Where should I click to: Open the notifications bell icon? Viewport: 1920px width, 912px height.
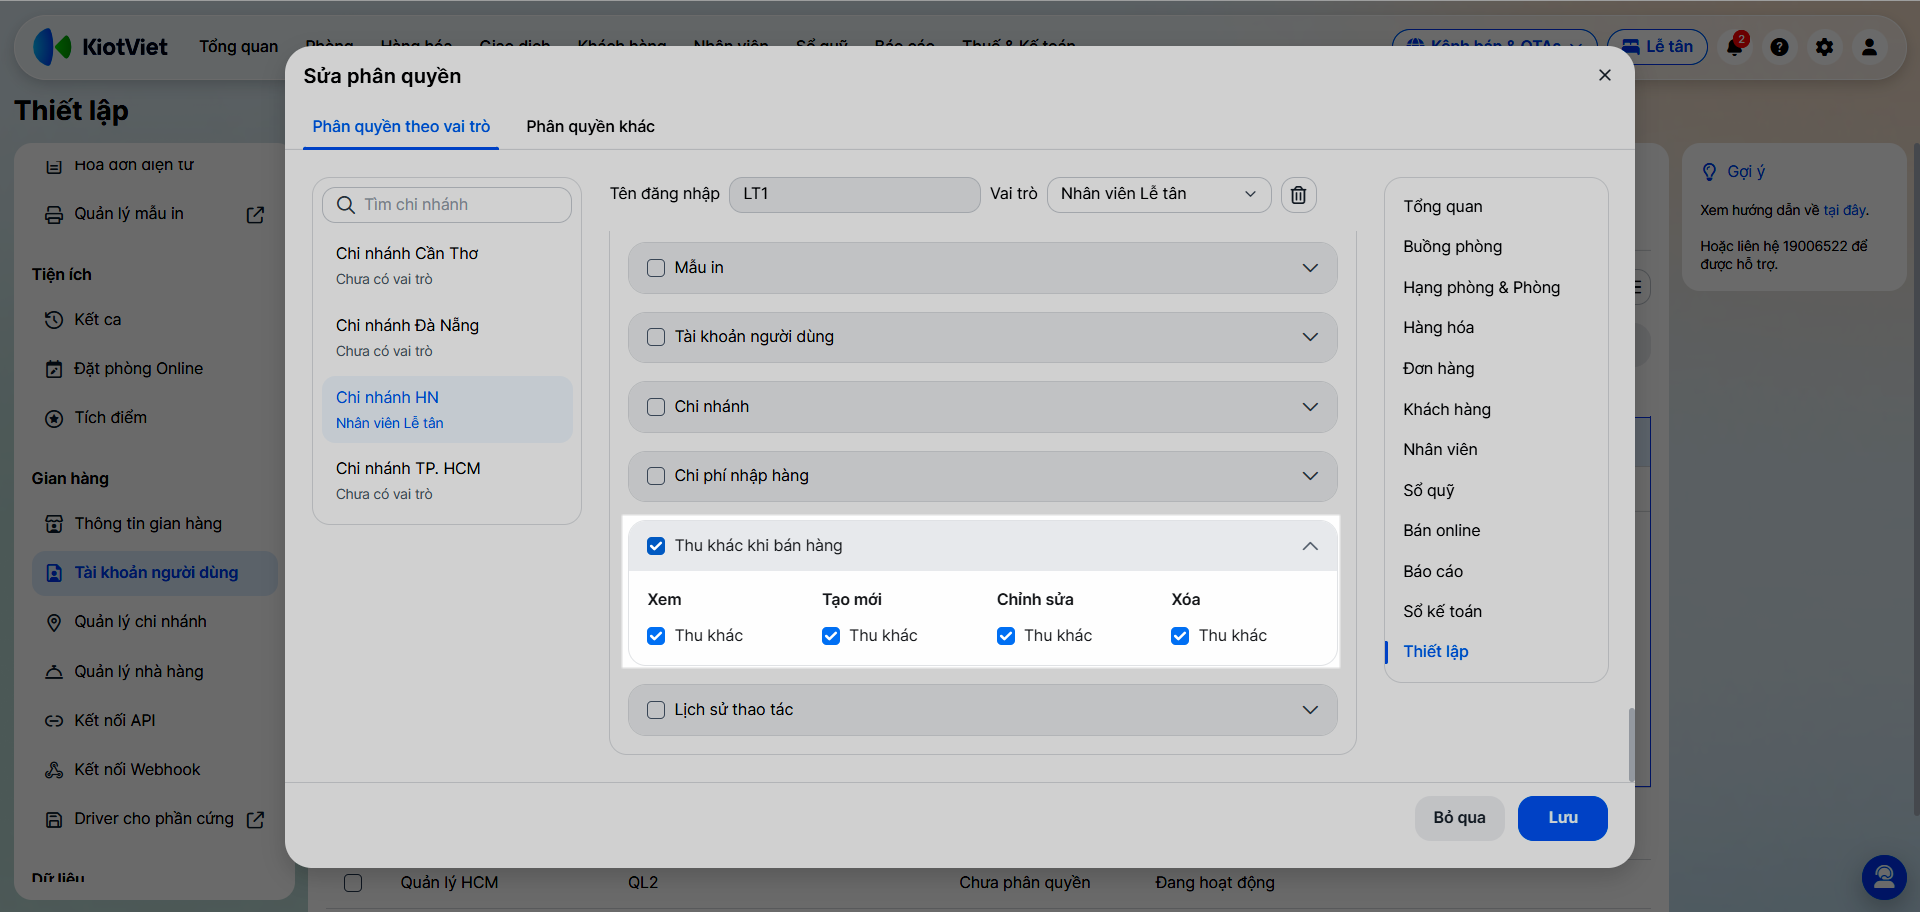(x=1735, y=47)
